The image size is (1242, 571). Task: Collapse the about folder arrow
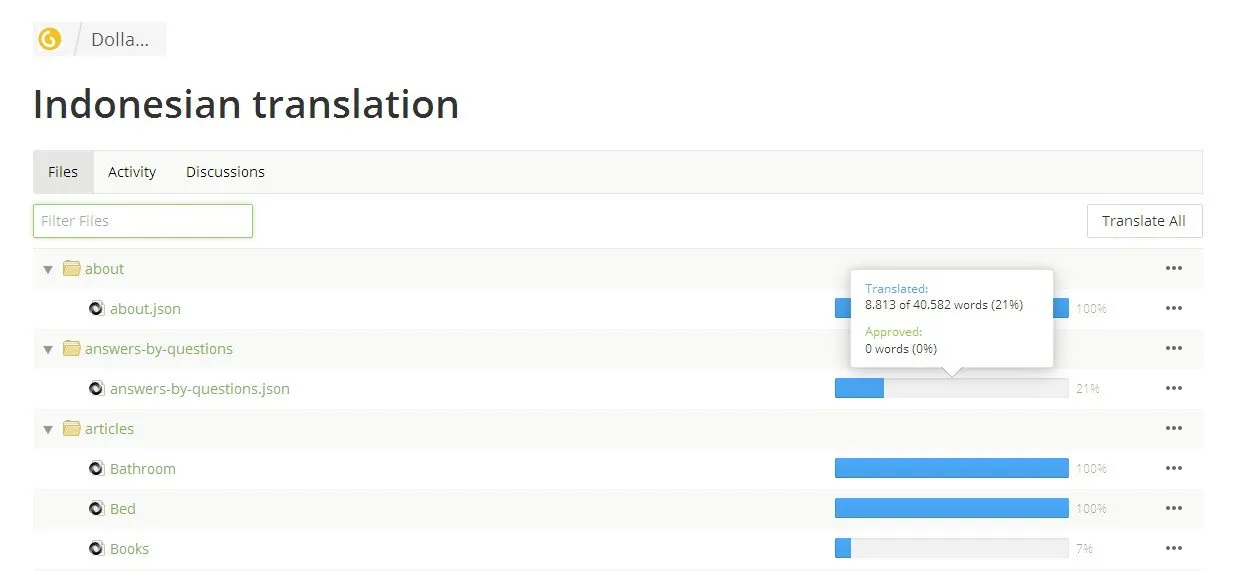point(48,269)
